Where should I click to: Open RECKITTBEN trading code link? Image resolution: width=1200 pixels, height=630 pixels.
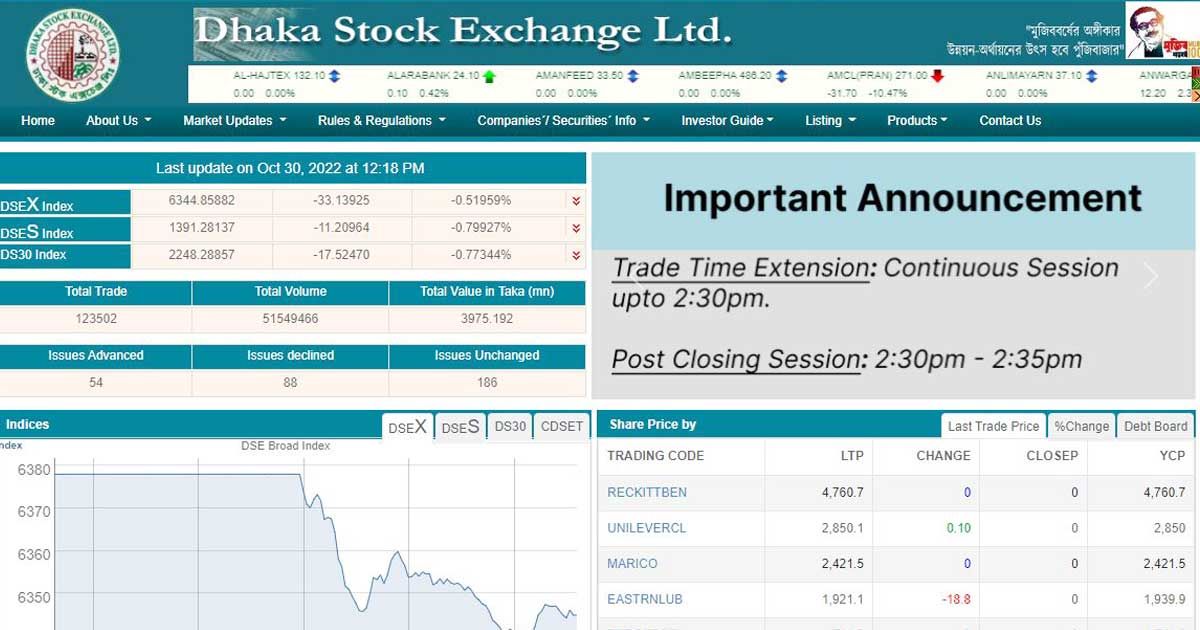(647, 492)
